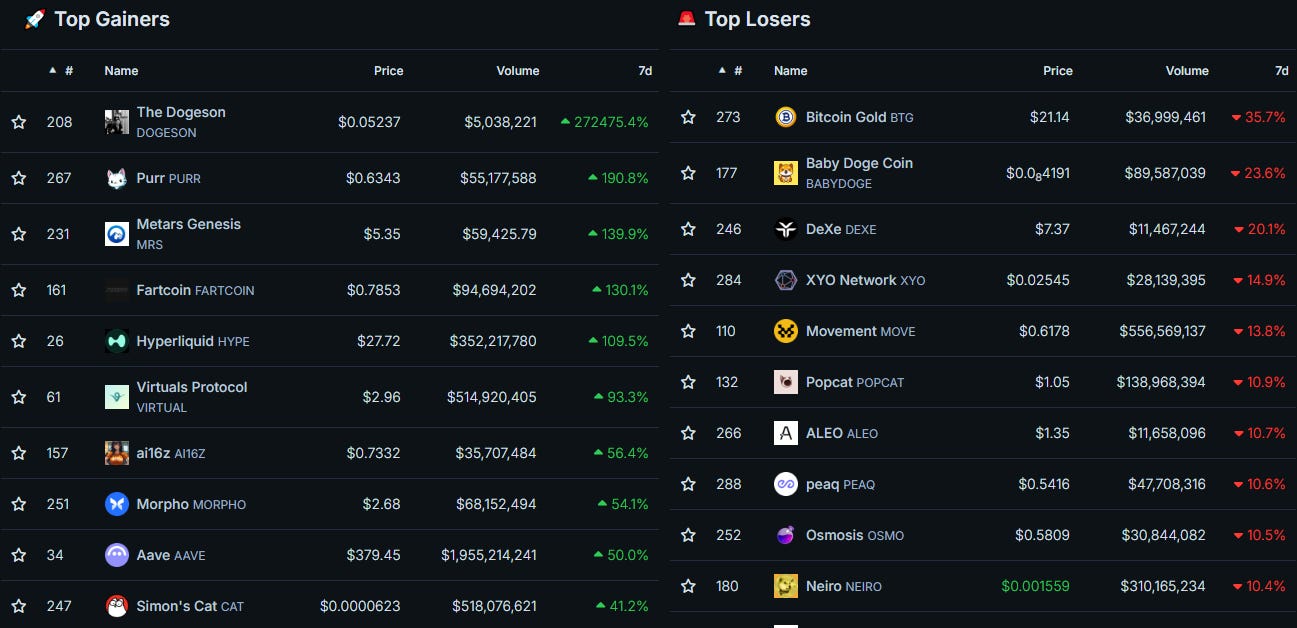The width and height of the screenshot is (1297, 628).
Task: Toggle the Popcat favorite star
Action: [688, 382]
